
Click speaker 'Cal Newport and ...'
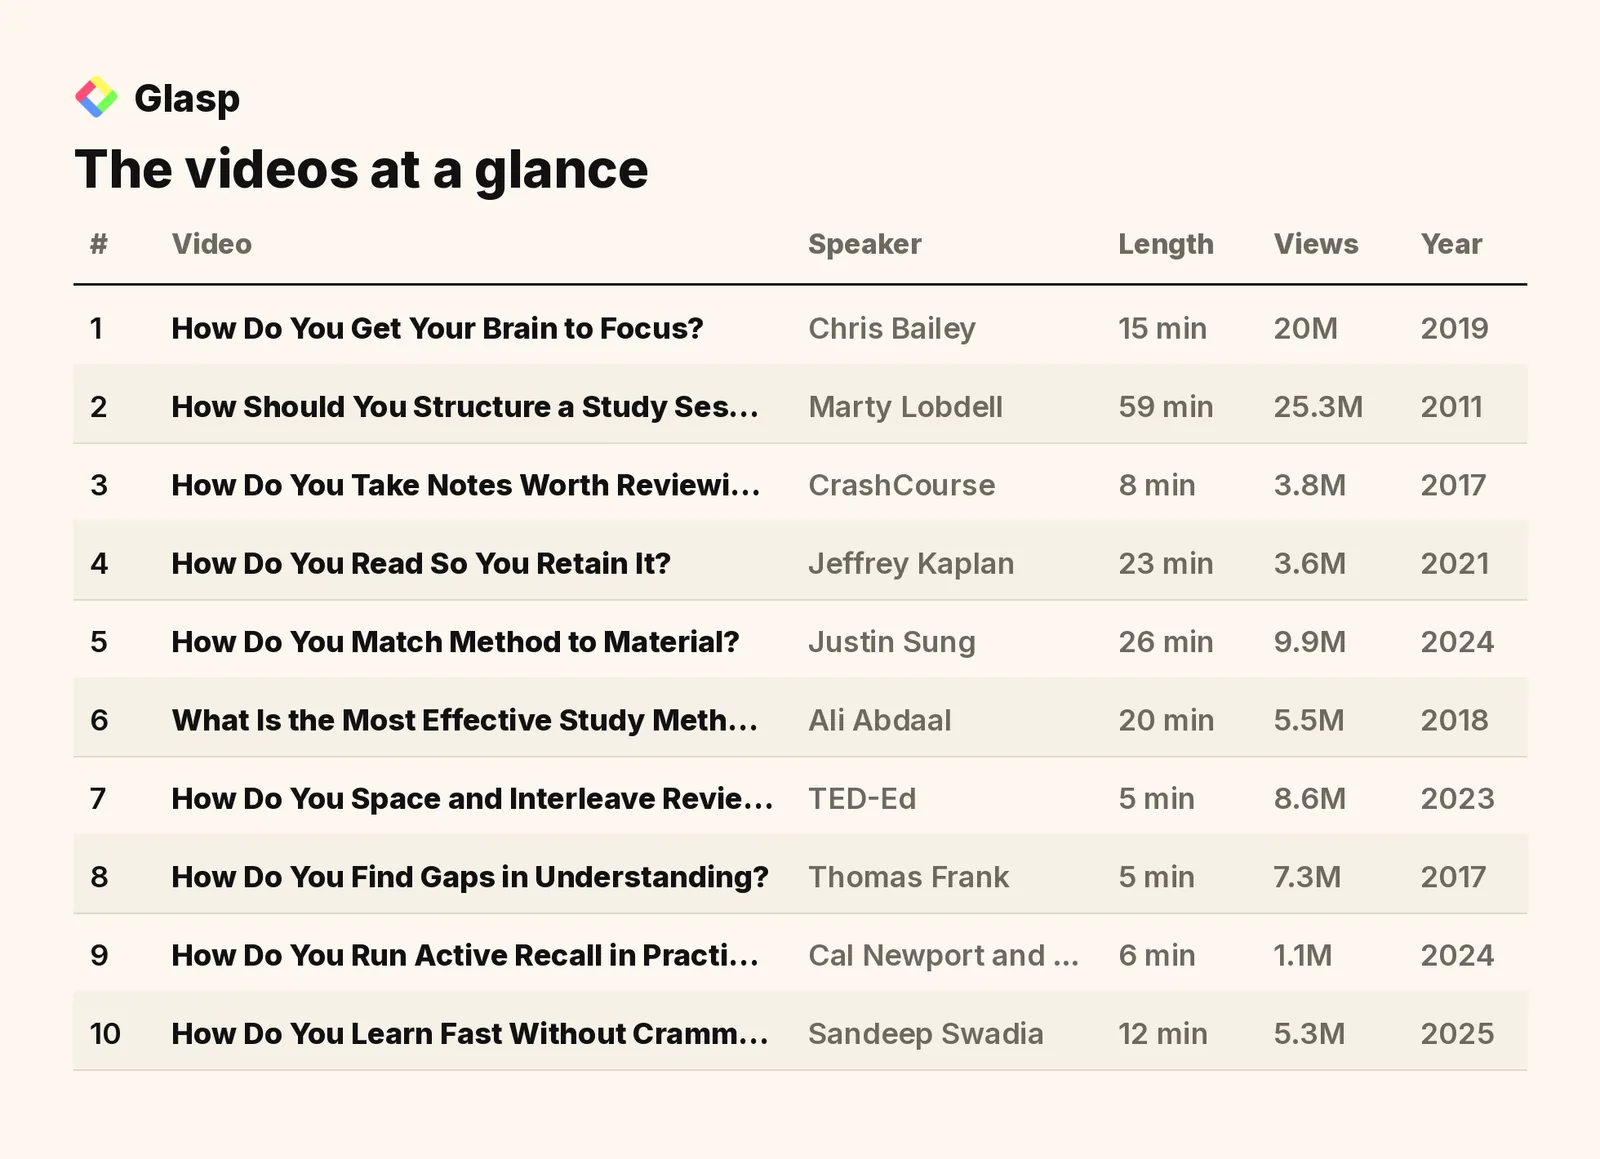click(943, 955)
